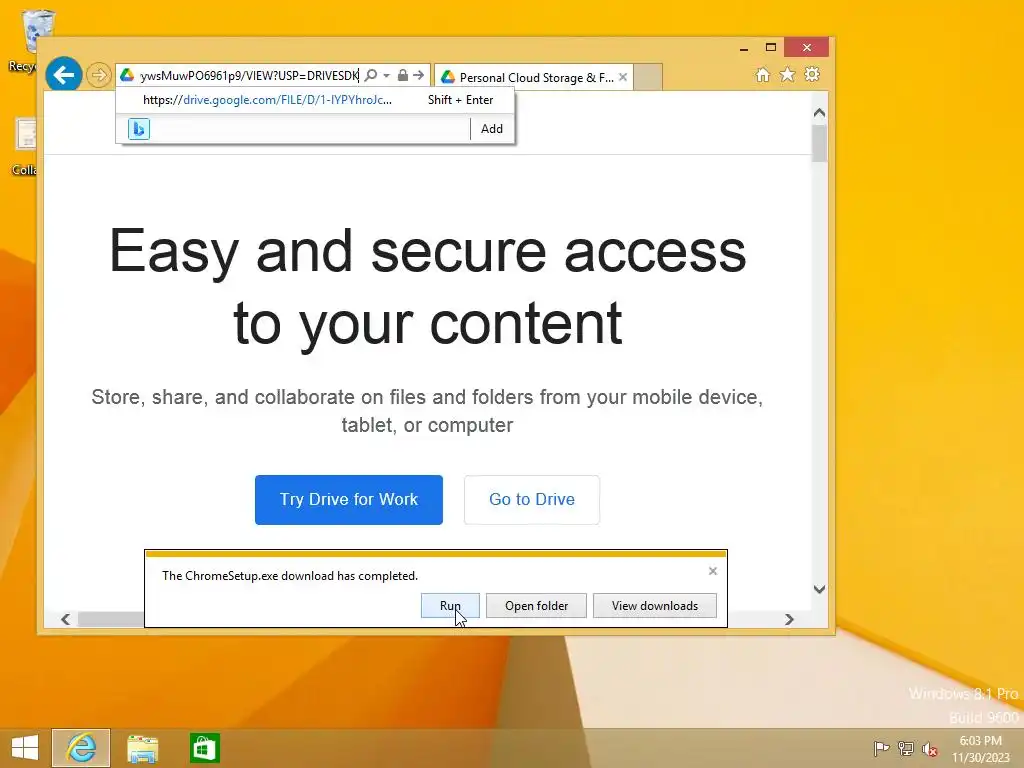
Task: Click View downloads button
Action: click(x=654, y=605)
